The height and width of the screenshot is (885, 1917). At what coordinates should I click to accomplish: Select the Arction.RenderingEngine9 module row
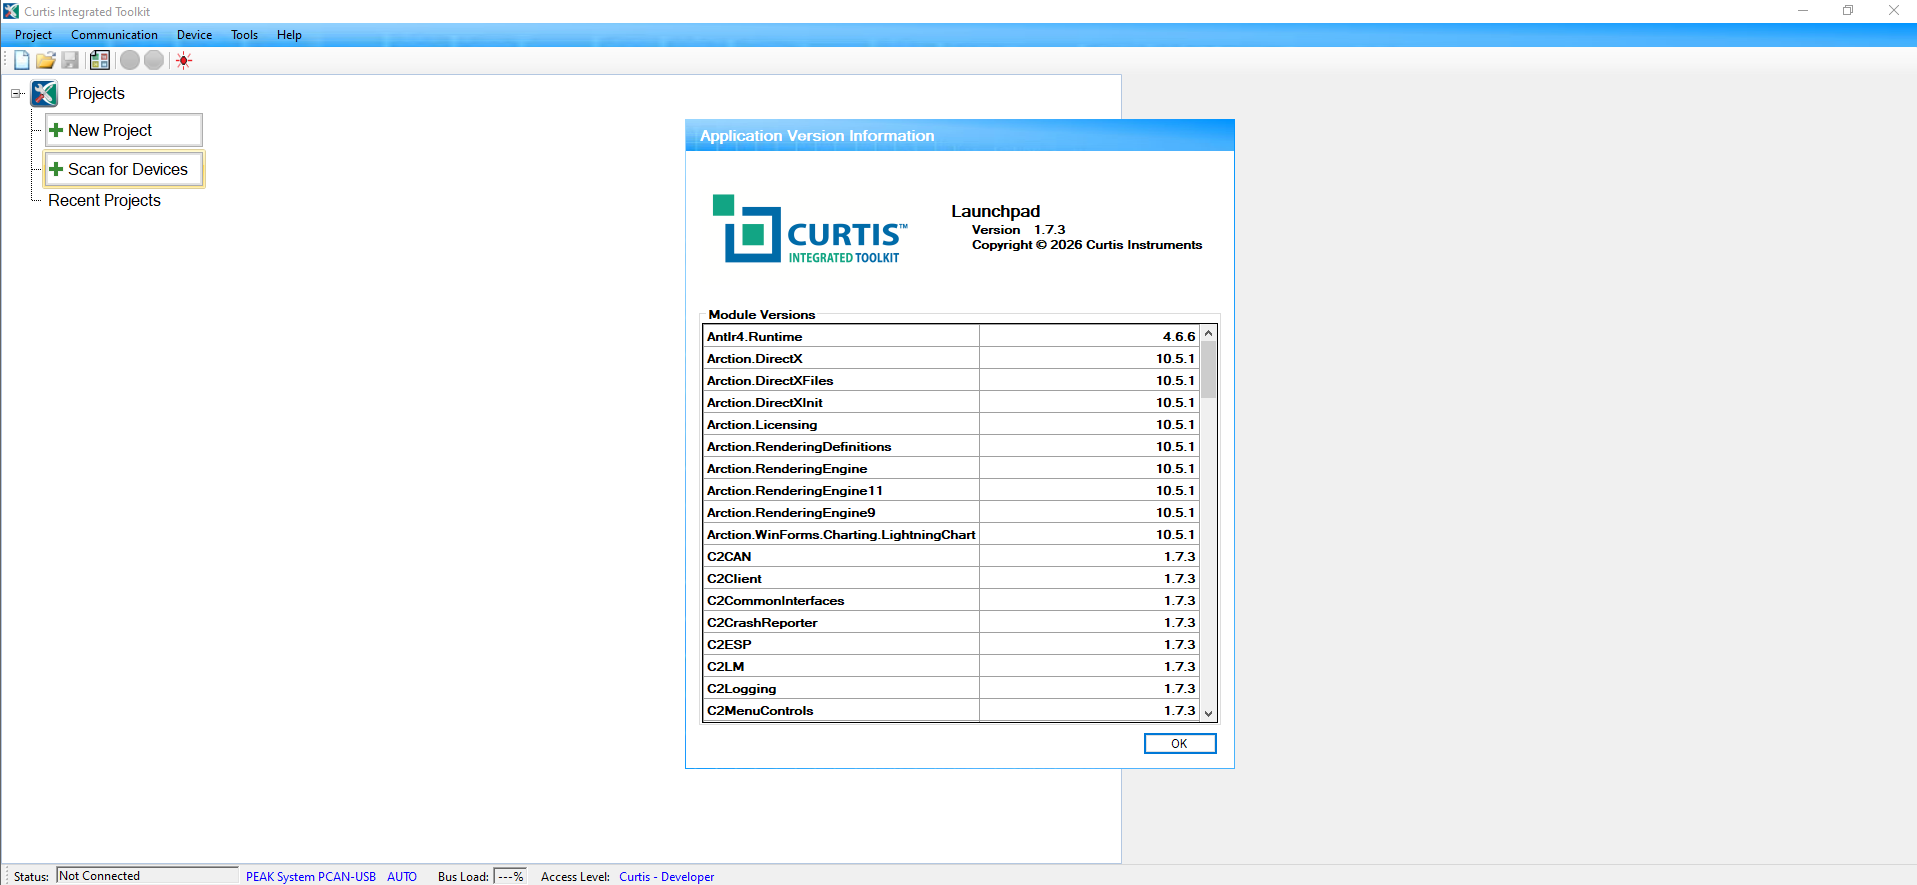951,513
